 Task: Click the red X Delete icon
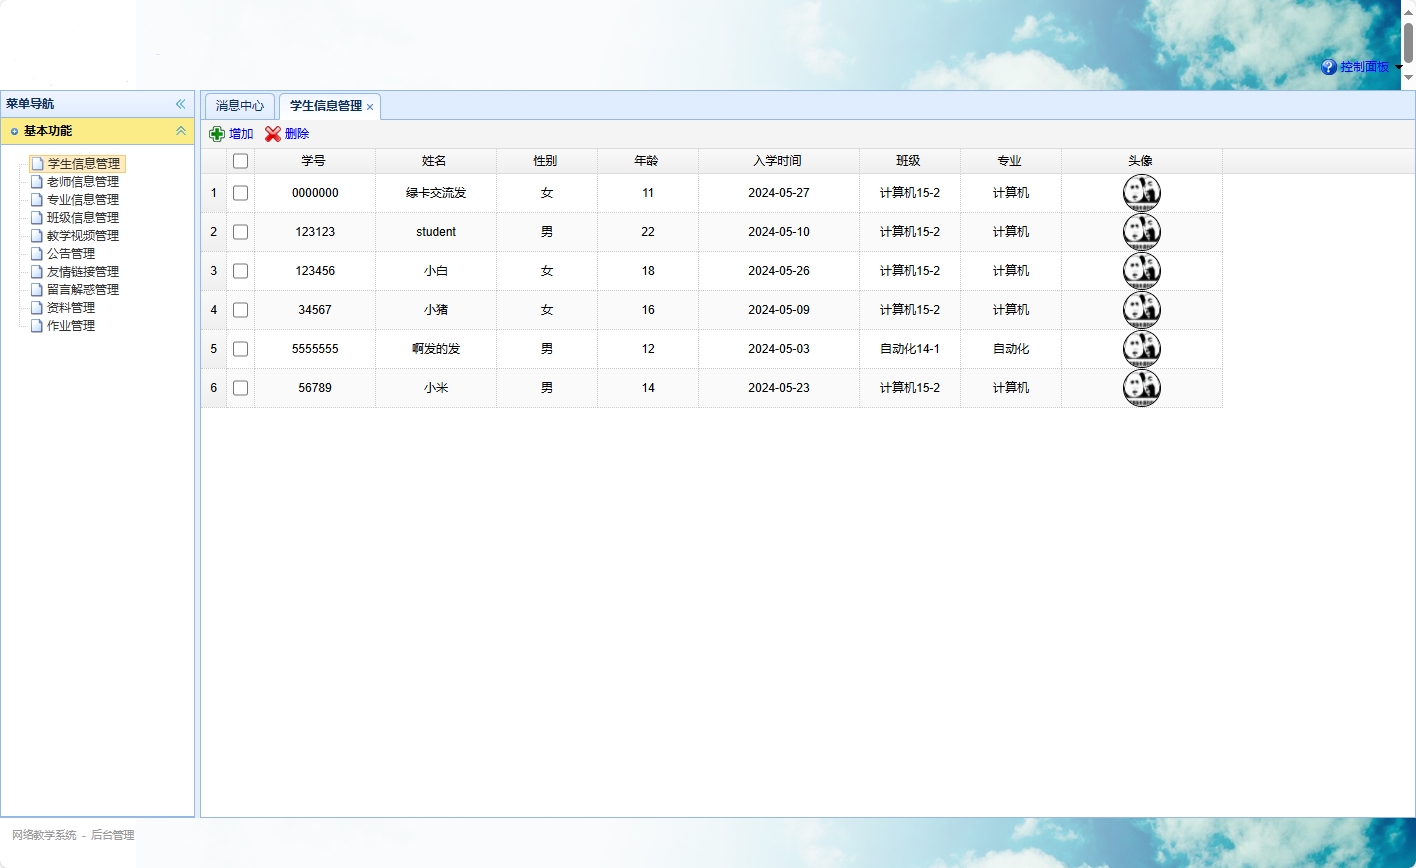coord(273,134)
